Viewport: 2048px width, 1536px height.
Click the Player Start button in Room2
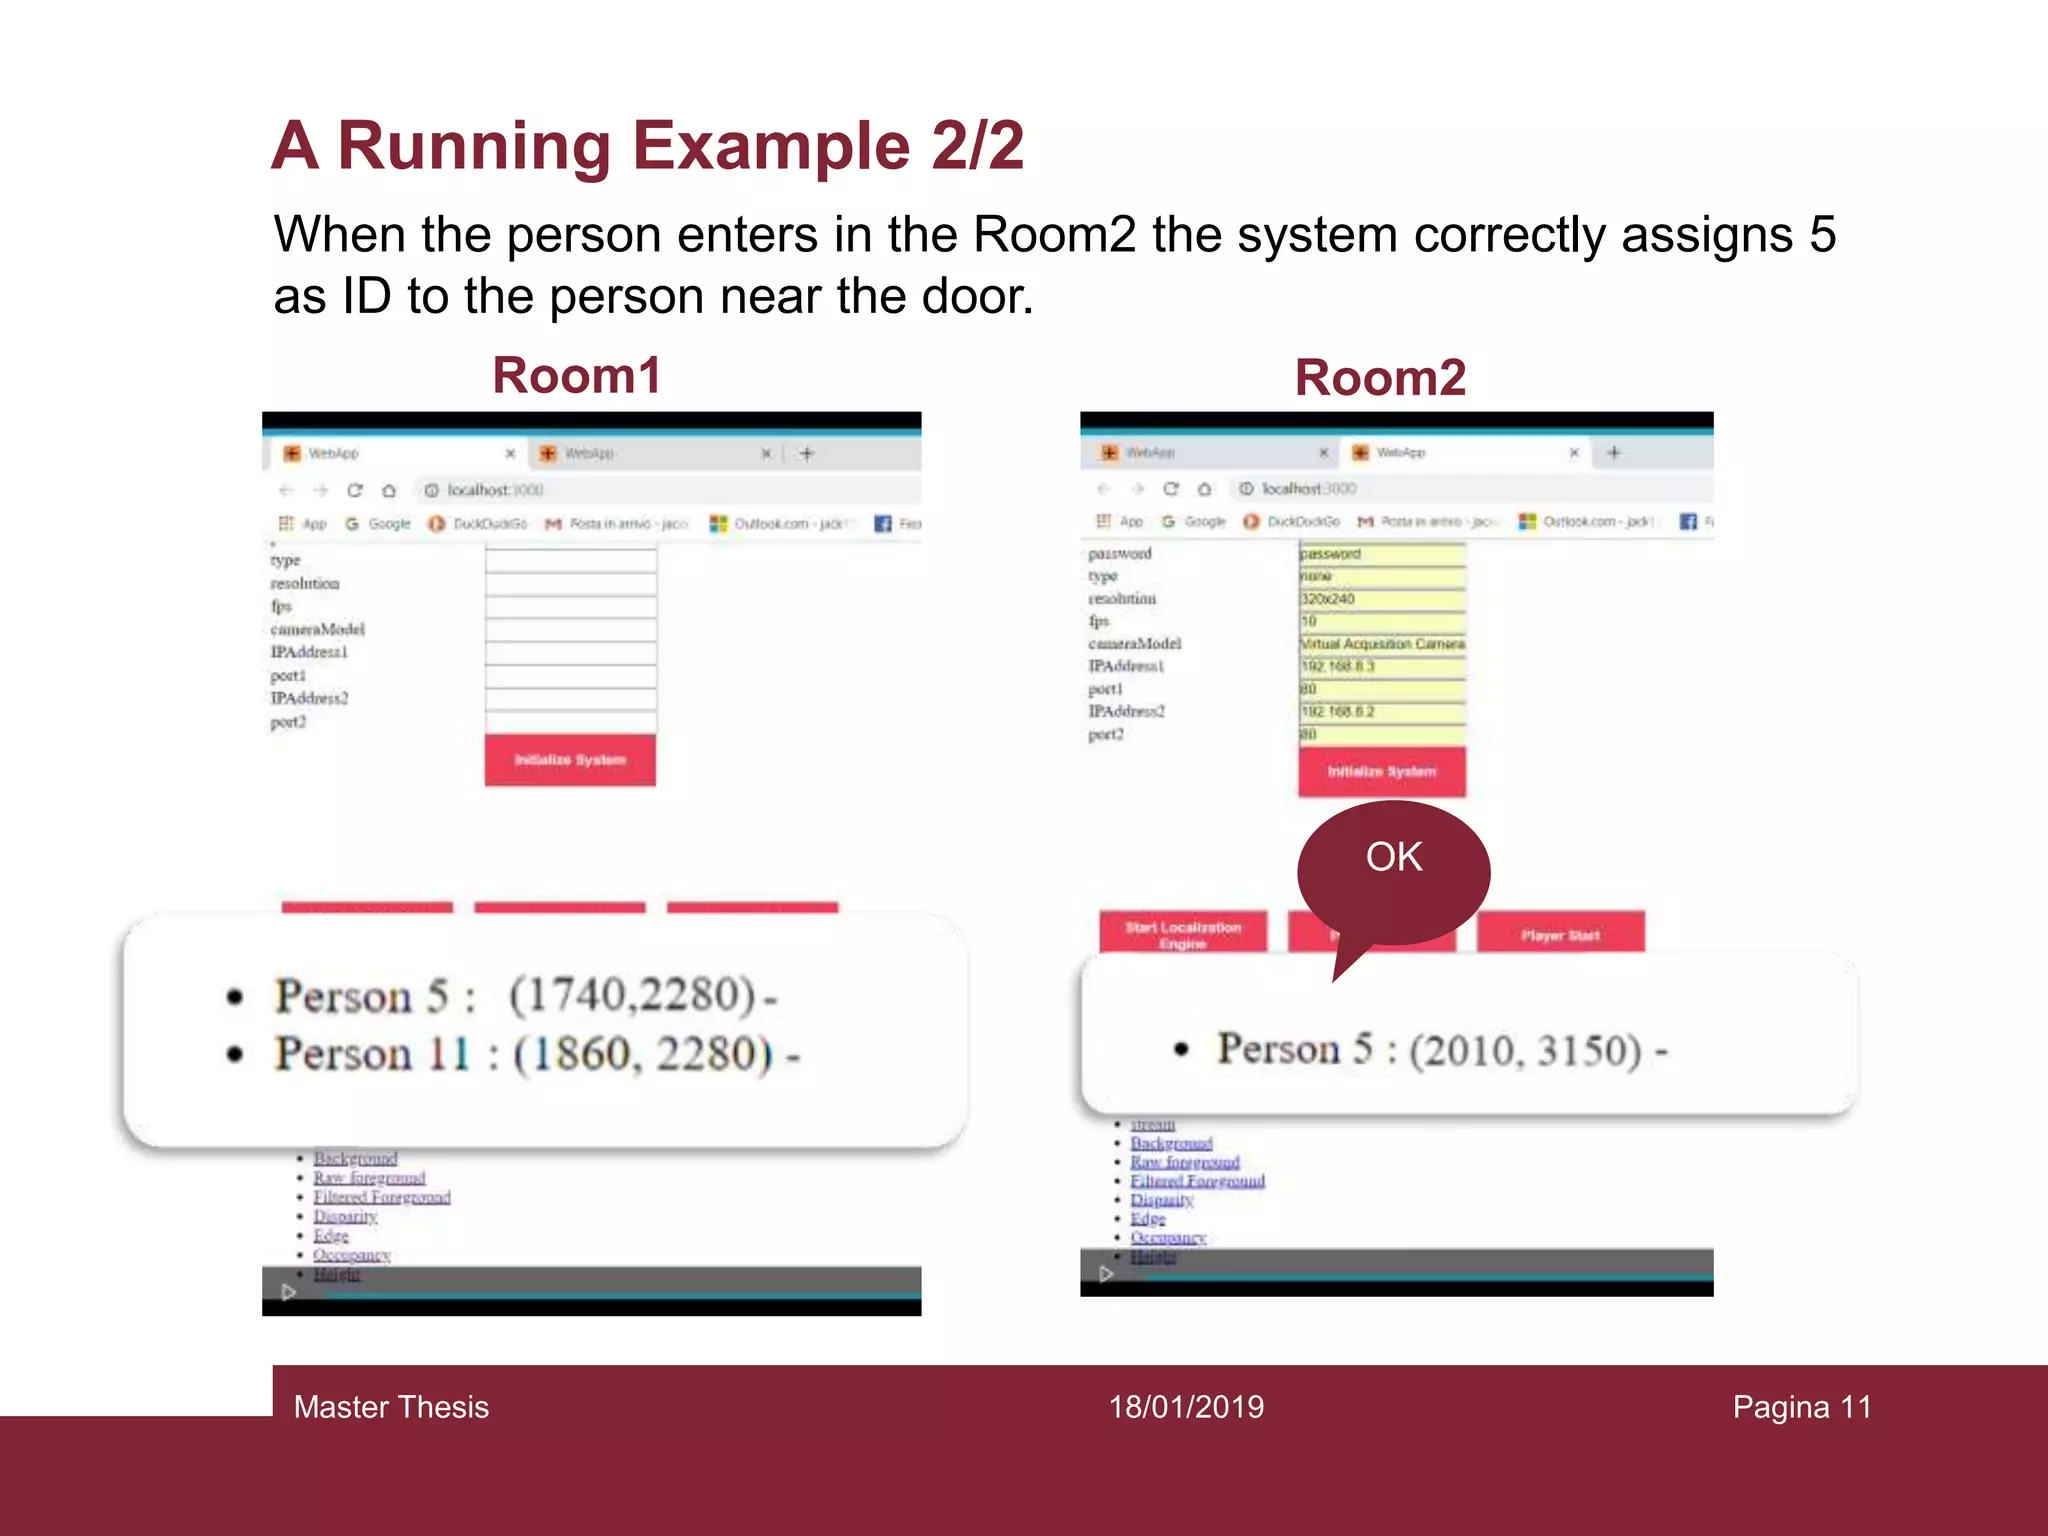tap(1560, 933)
